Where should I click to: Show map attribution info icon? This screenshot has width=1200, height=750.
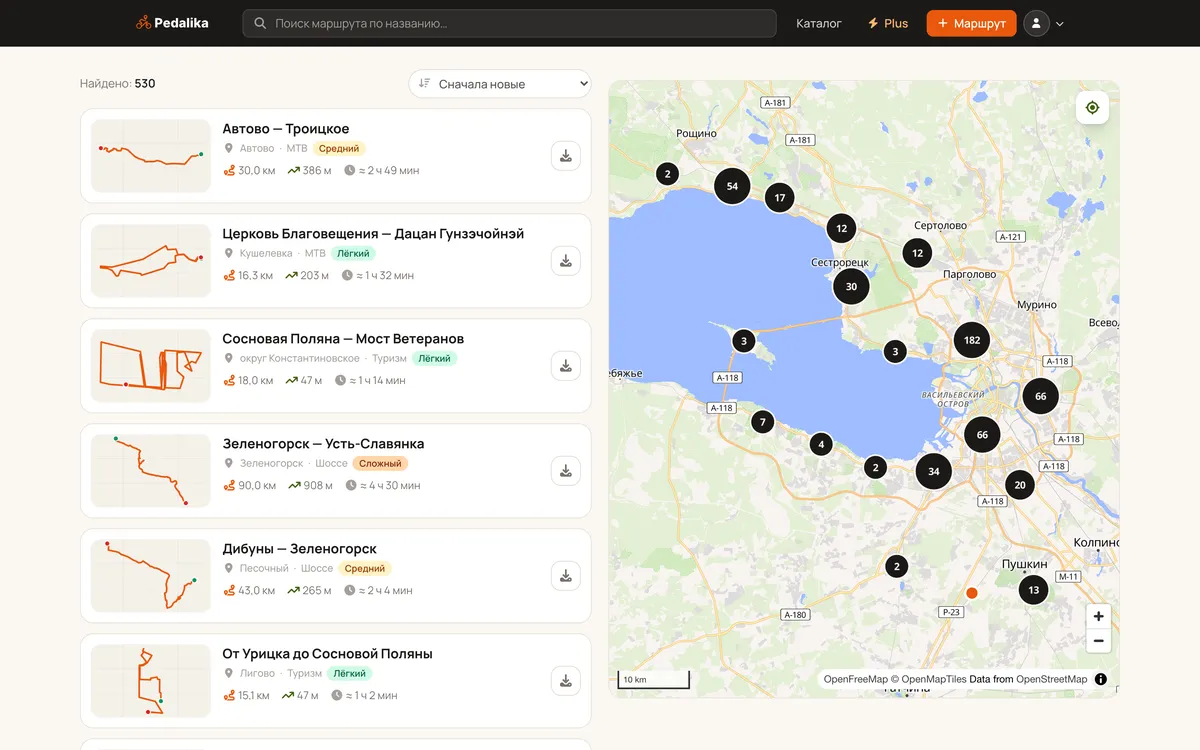[1101, 679]
